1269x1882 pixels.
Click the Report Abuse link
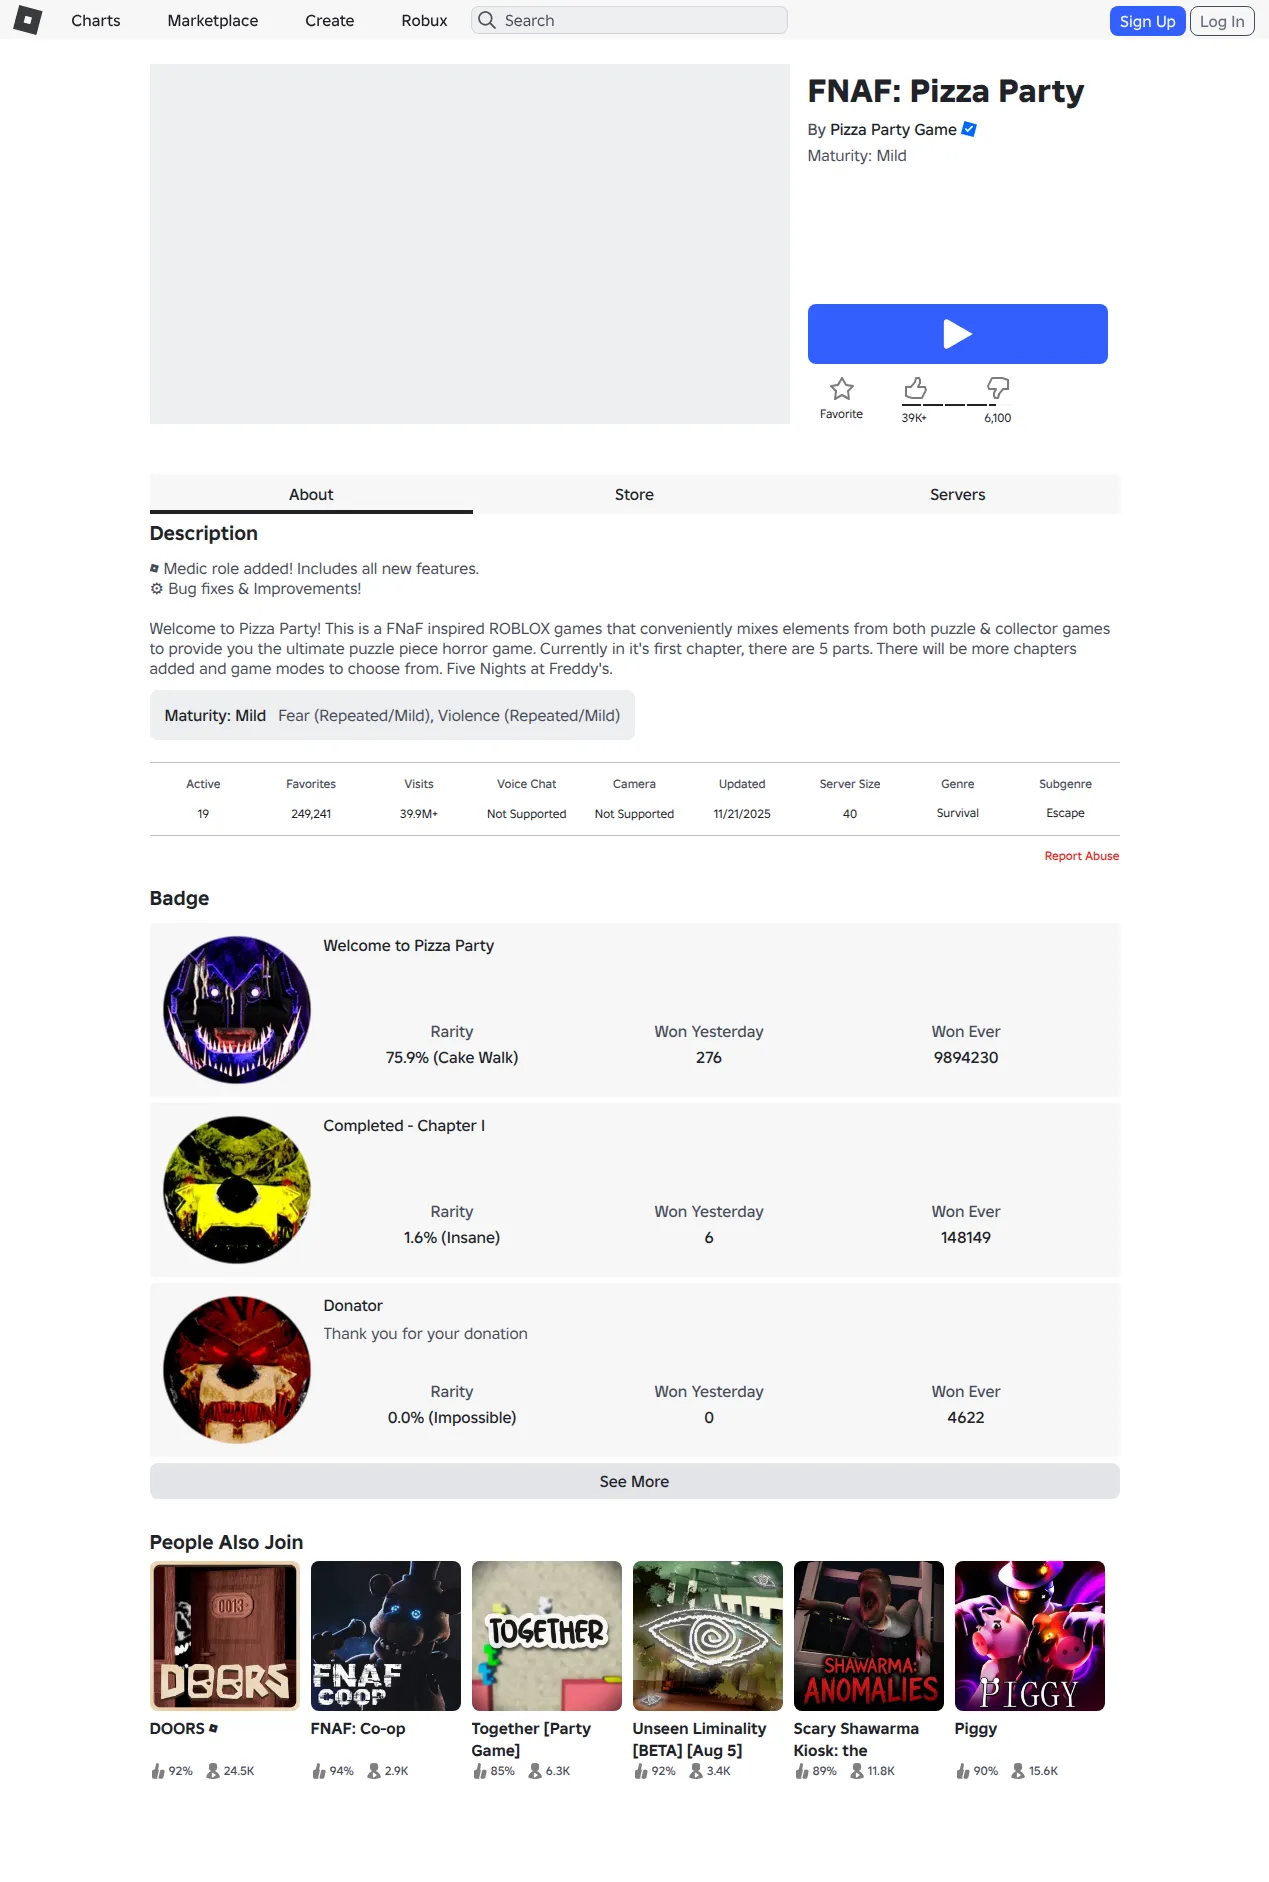[x=1082, y=856]
